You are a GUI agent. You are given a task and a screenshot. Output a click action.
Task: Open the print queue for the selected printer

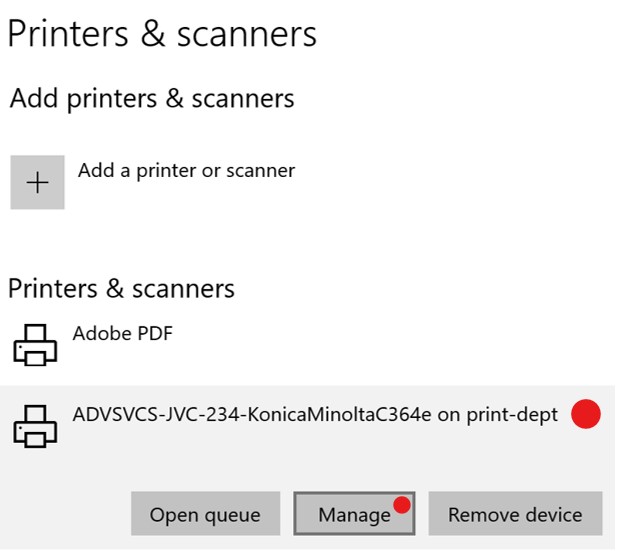tap(205, 514)
